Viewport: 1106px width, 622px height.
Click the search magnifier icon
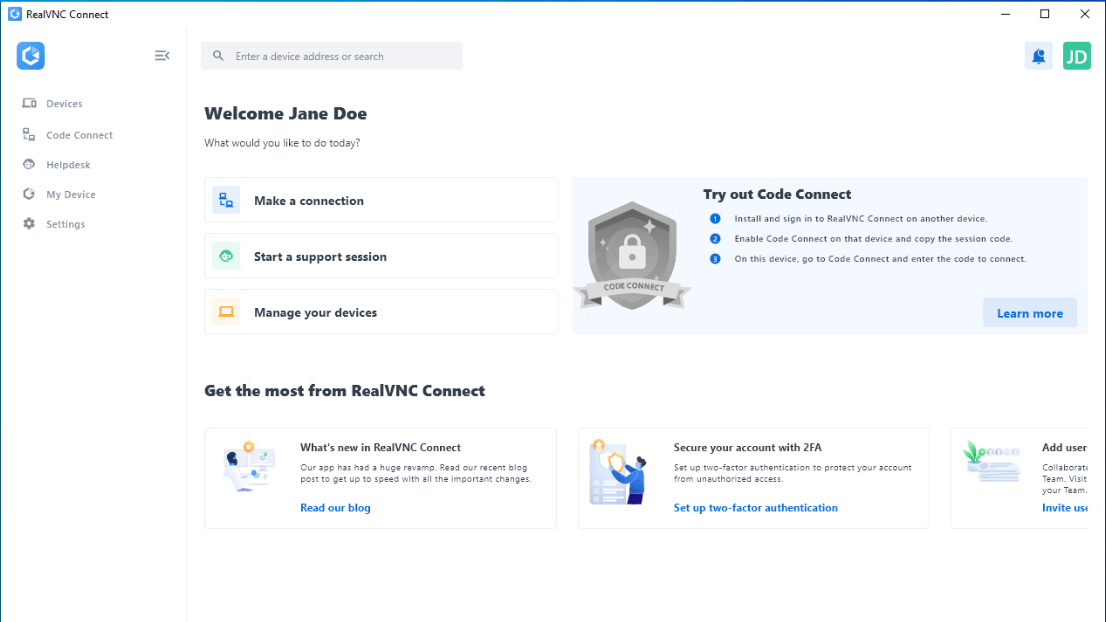(x=217, y=57)
